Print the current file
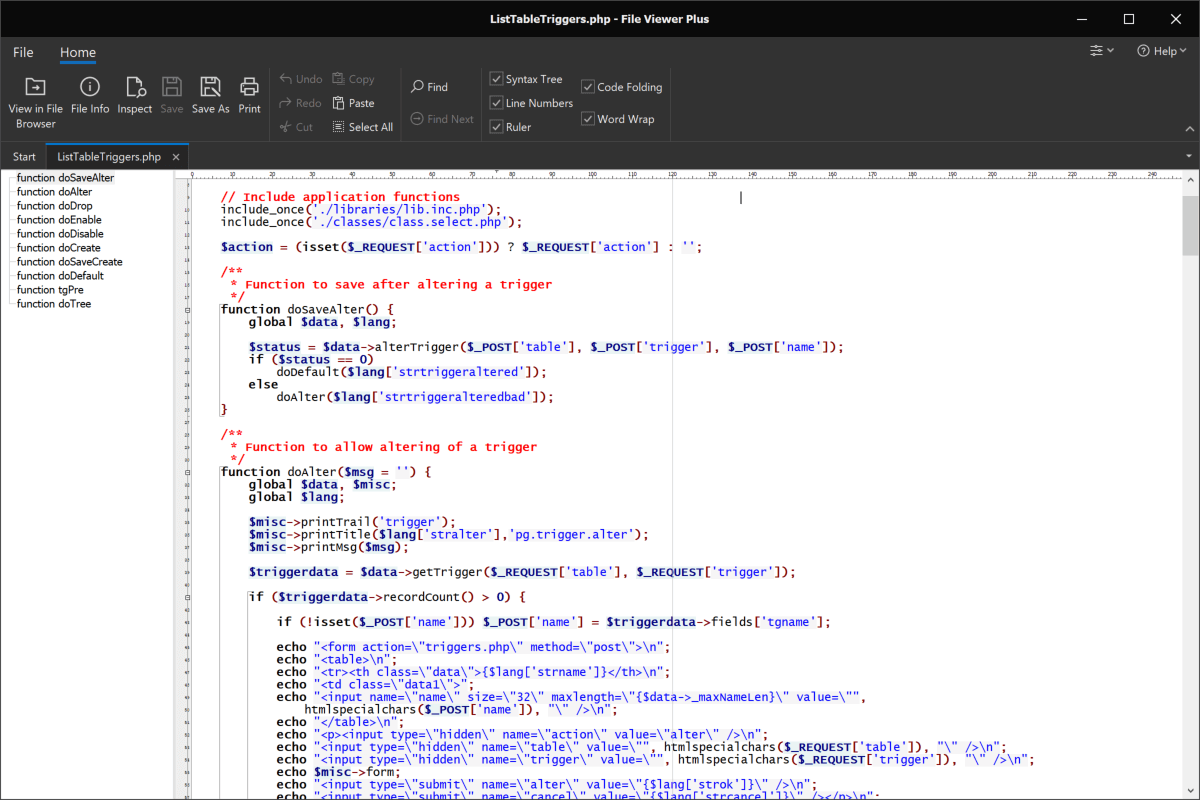The width and height of the screenshot is (1200, 800). coord(249,96)
